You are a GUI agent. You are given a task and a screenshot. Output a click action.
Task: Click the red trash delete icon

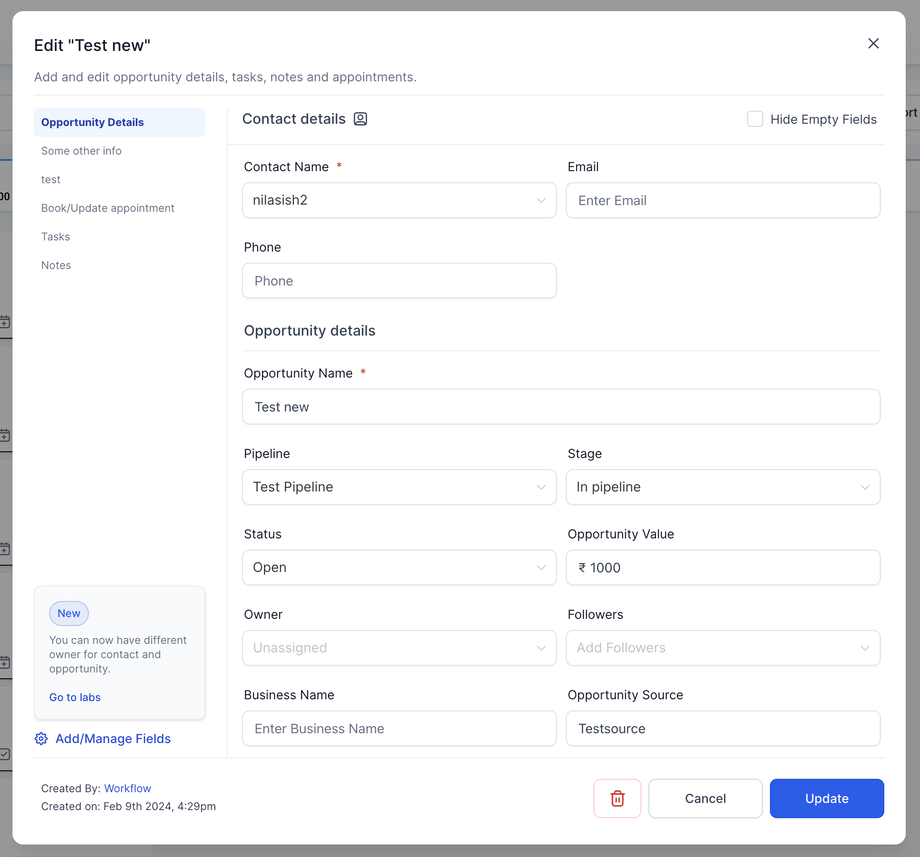(x=617, y=798)
